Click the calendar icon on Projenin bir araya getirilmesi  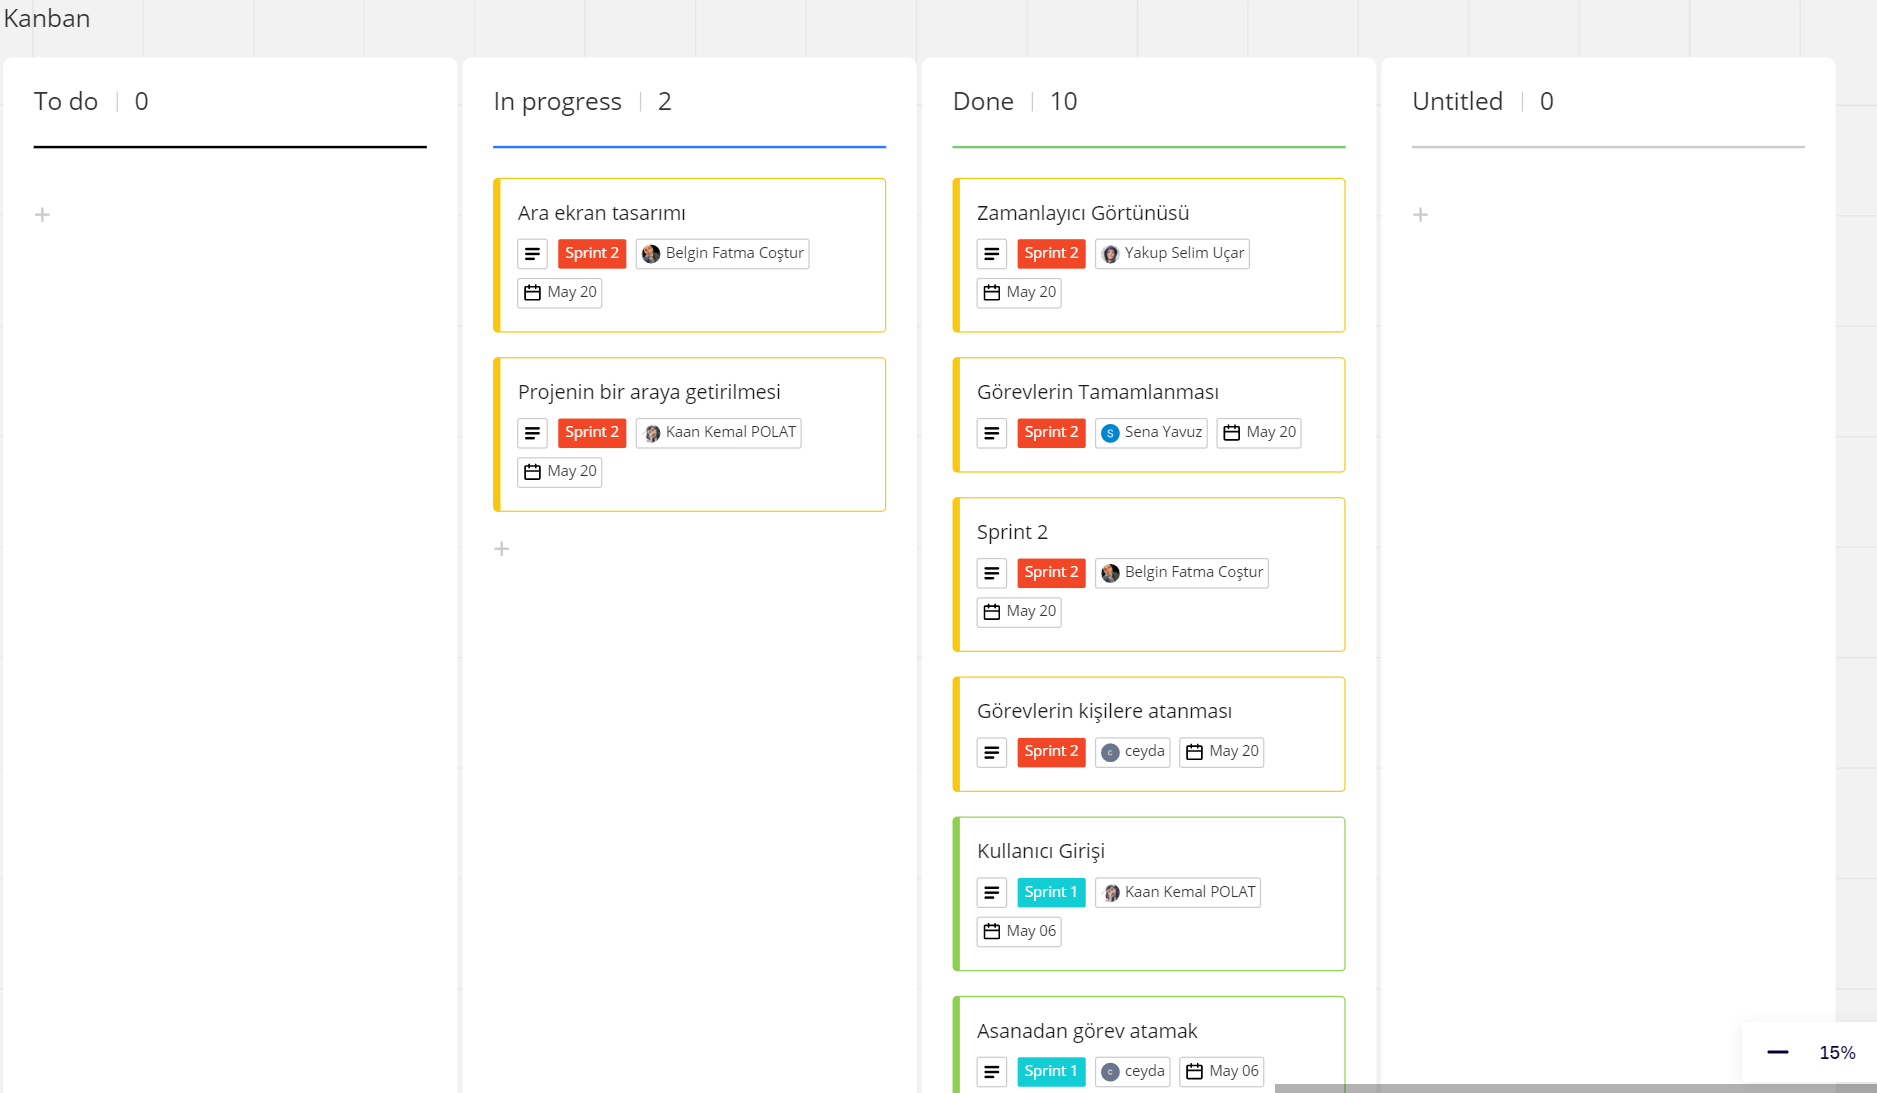click(x=532, y=471)
